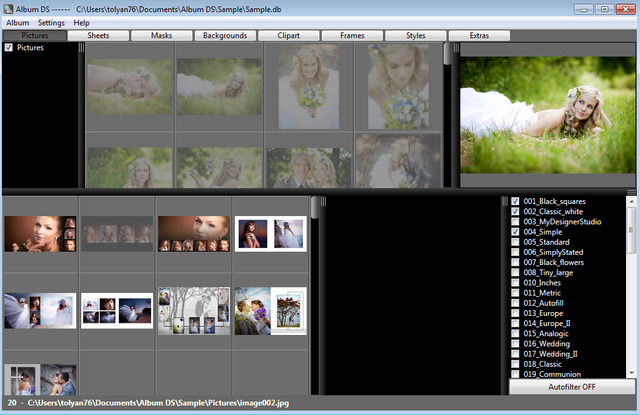640x415 pixels.
Task: Open the Settings menu
Action: pos(51,22)
